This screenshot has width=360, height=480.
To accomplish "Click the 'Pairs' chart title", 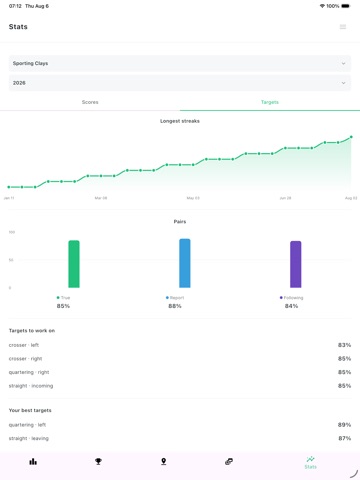I will pos(180,221).
